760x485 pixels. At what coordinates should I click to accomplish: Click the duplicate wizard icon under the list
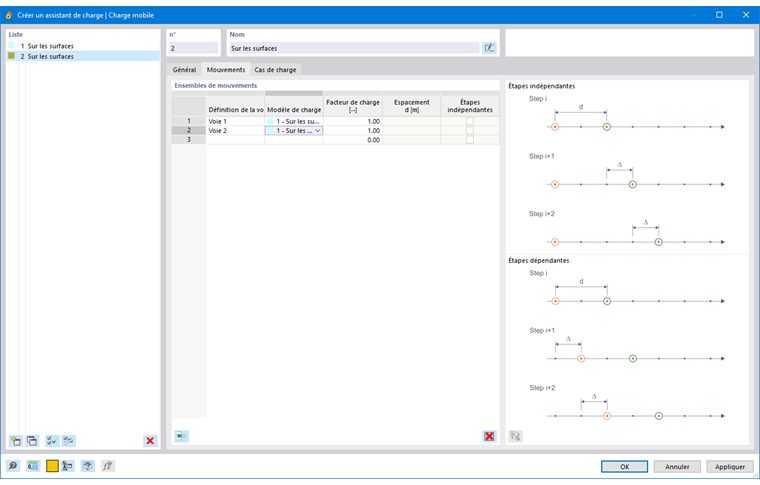coord(32,440)
